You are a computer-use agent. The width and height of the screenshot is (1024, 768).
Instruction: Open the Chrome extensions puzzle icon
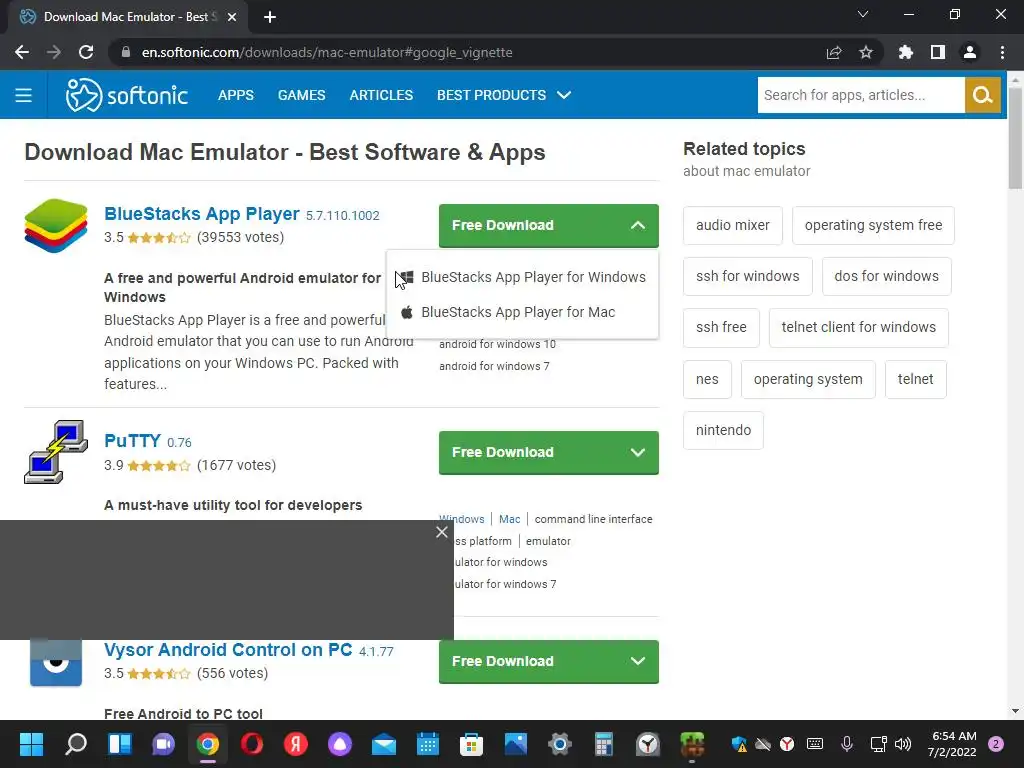pyautogui.click(x=906, y=52)
